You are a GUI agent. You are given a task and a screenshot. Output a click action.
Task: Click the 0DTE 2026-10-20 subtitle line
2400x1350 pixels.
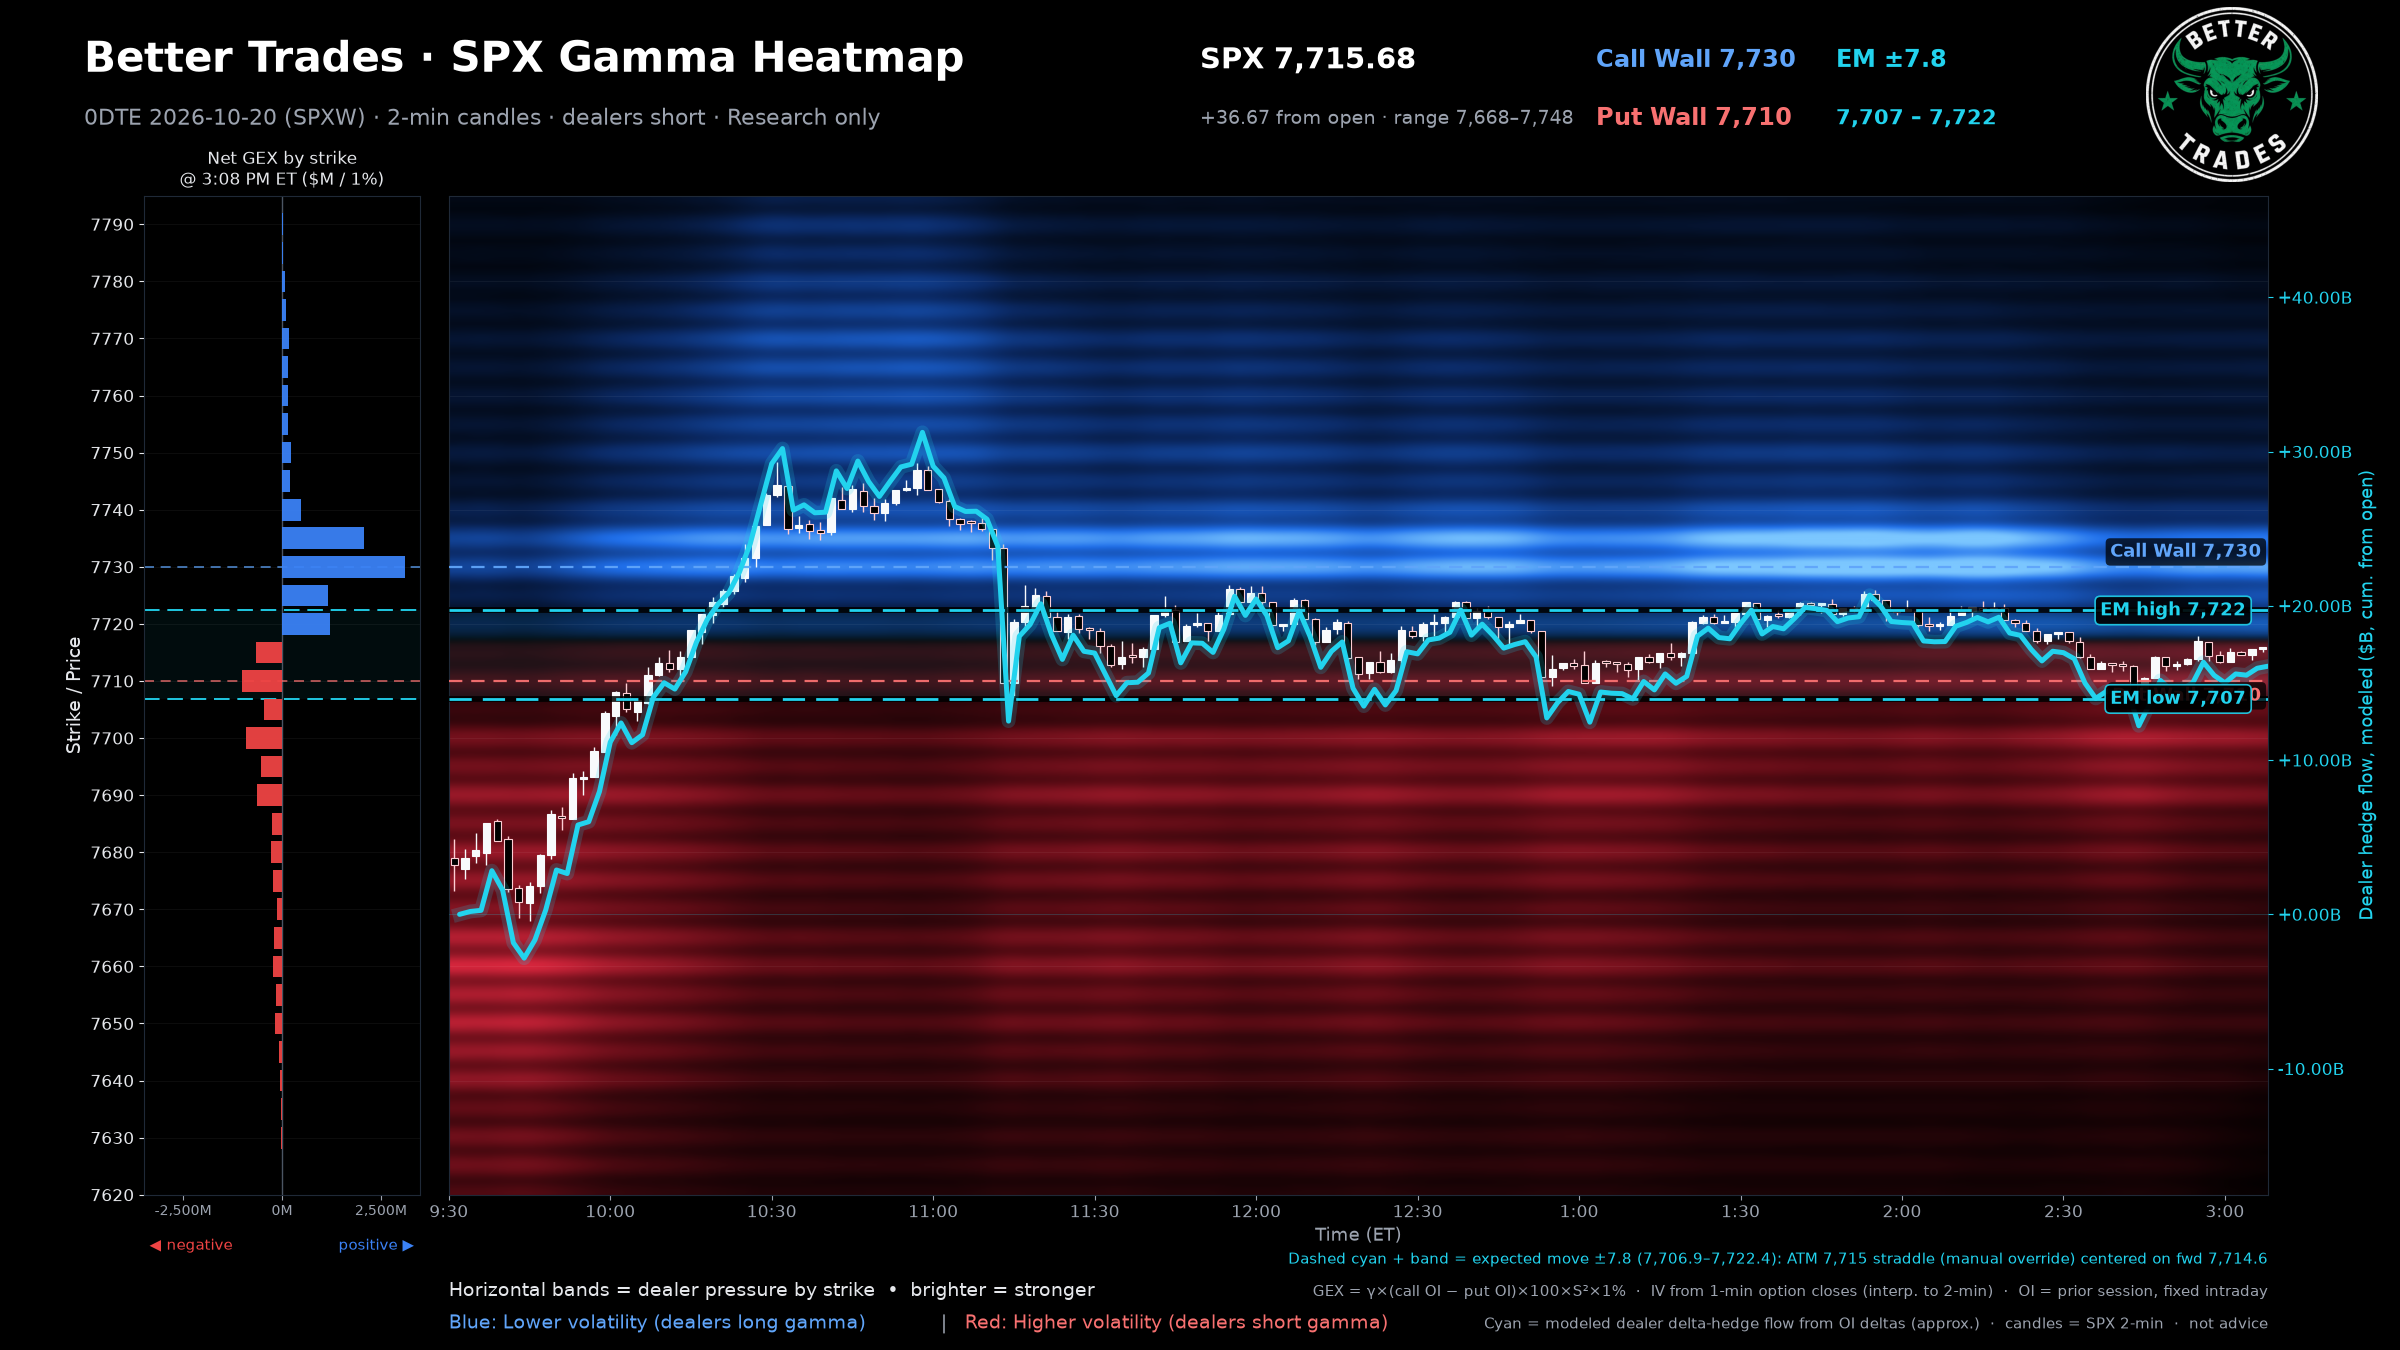click(482, 118)
